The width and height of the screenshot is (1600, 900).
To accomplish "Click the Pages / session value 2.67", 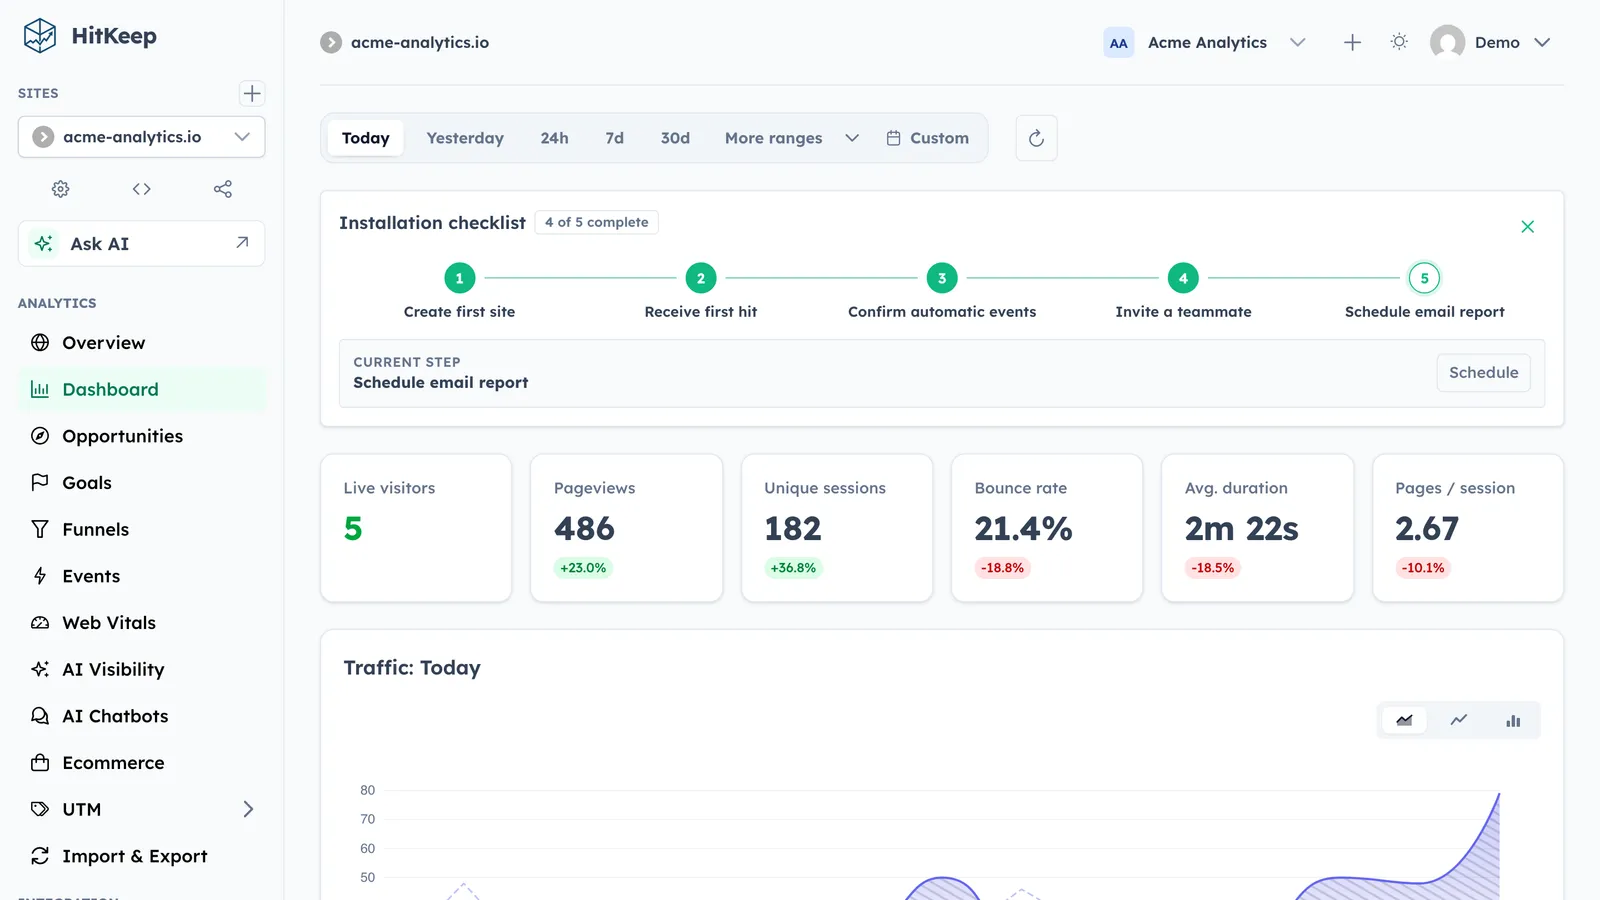I will (1427, 528).
